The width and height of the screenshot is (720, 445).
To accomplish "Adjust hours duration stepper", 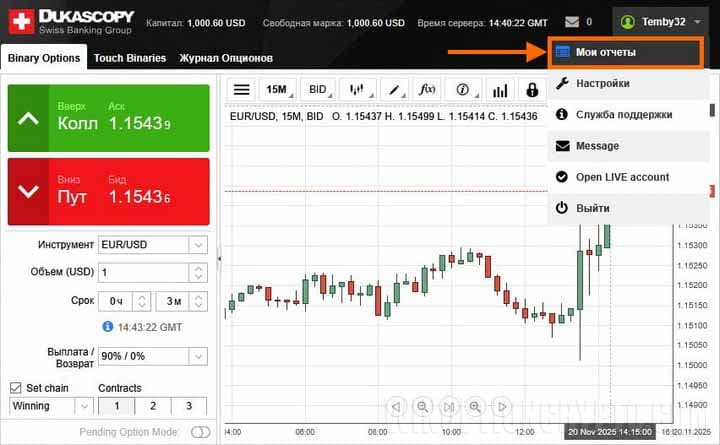I will pyautogui.click(x=141, y=301).
